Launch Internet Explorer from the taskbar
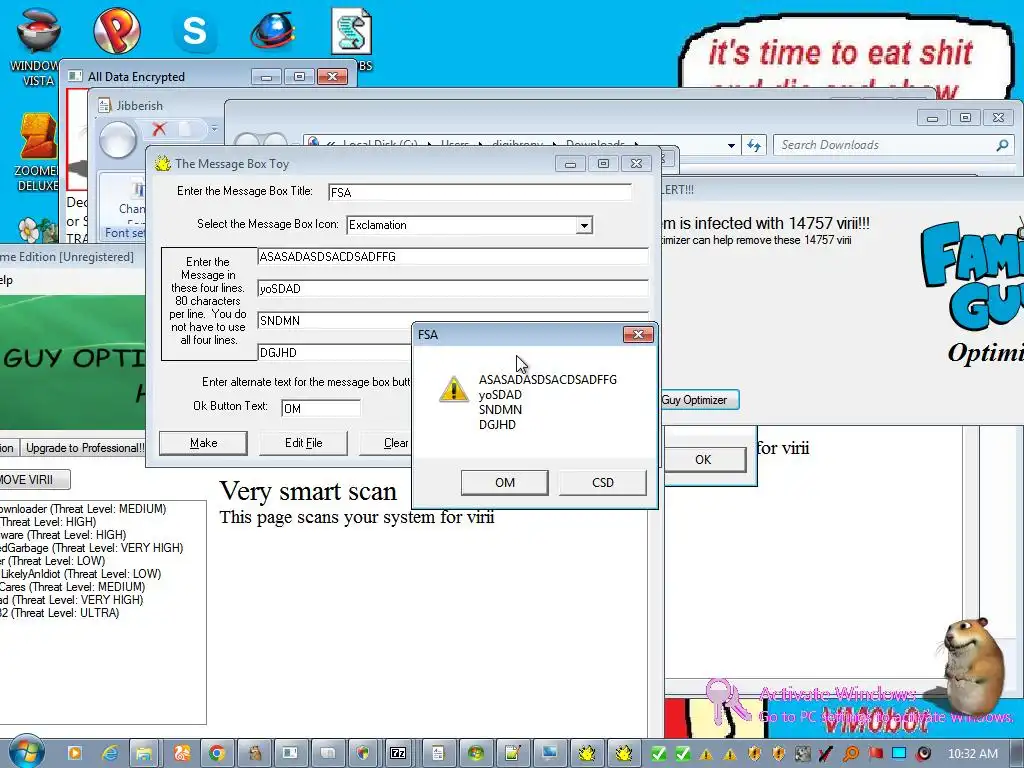Image resolution: width=1024 pixels, height=768 pixels. pos(110,754)
